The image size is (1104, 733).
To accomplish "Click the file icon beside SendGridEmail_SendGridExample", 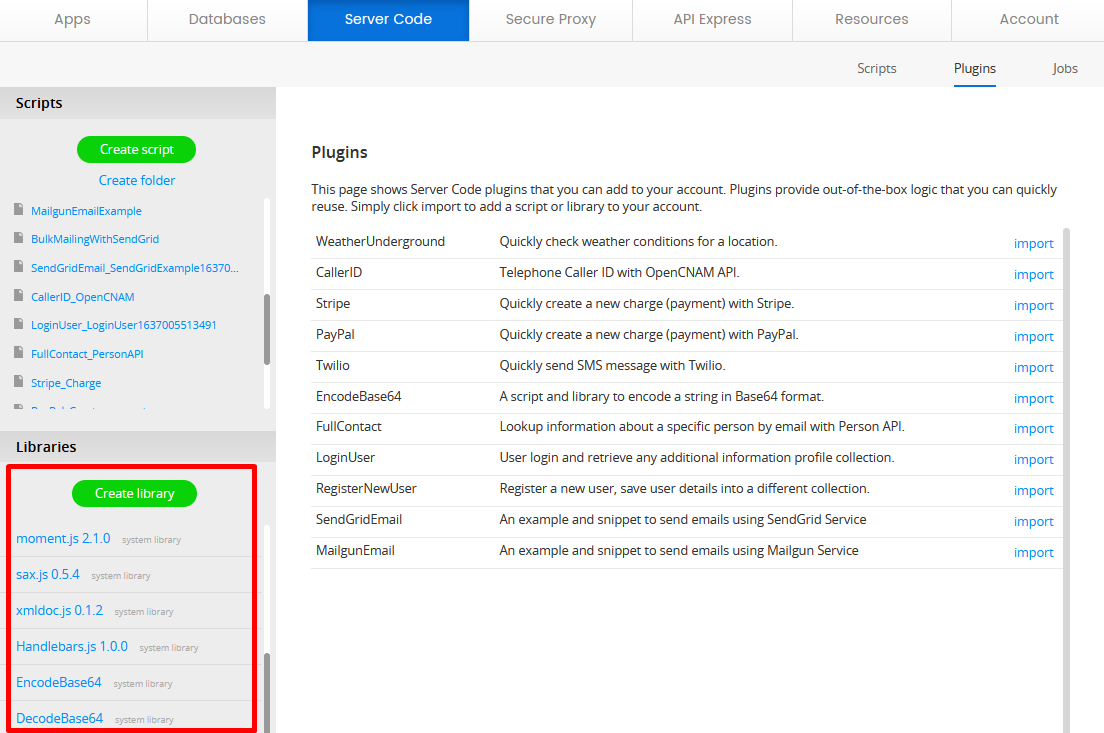I will point(18,266).
